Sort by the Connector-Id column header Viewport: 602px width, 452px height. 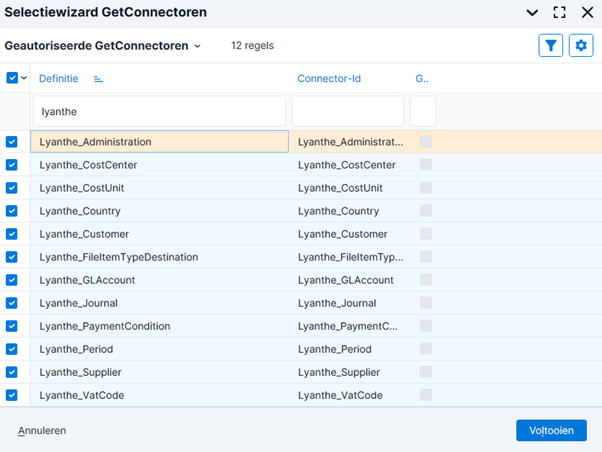[328, 78]
